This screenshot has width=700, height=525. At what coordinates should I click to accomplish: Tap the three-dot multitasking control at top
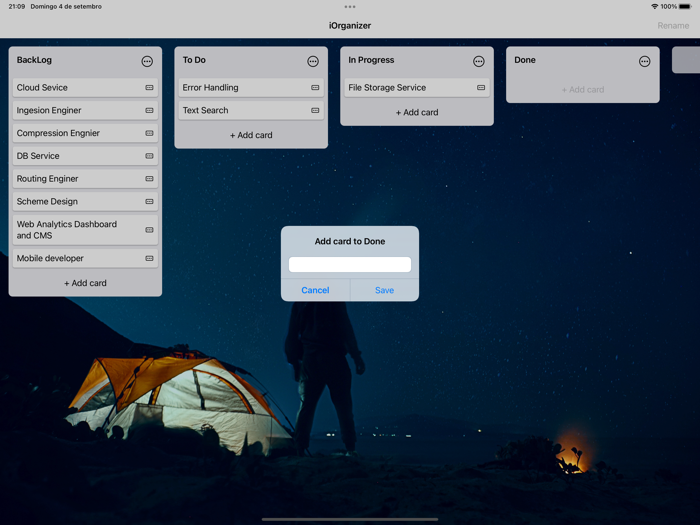click(x=350, y=7)
